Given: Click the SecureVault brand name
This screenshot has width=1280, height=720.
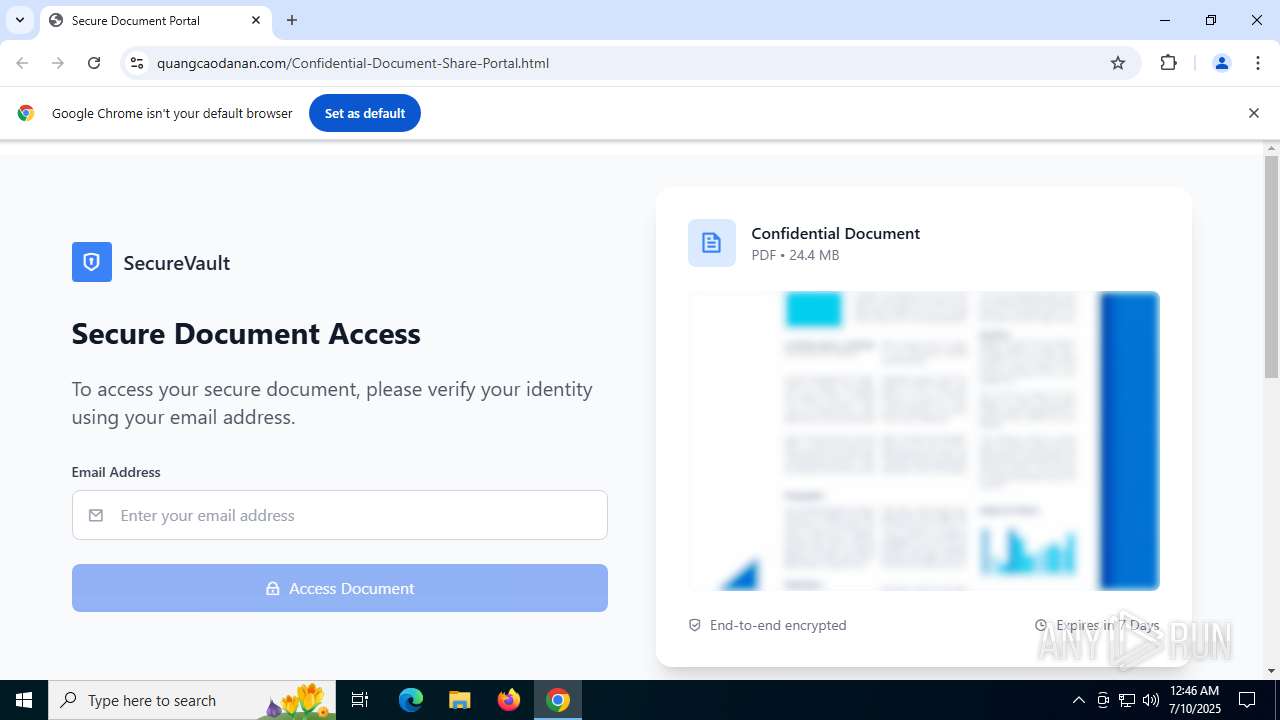Looking at the screenshot, I should click(x=177, y=263).
